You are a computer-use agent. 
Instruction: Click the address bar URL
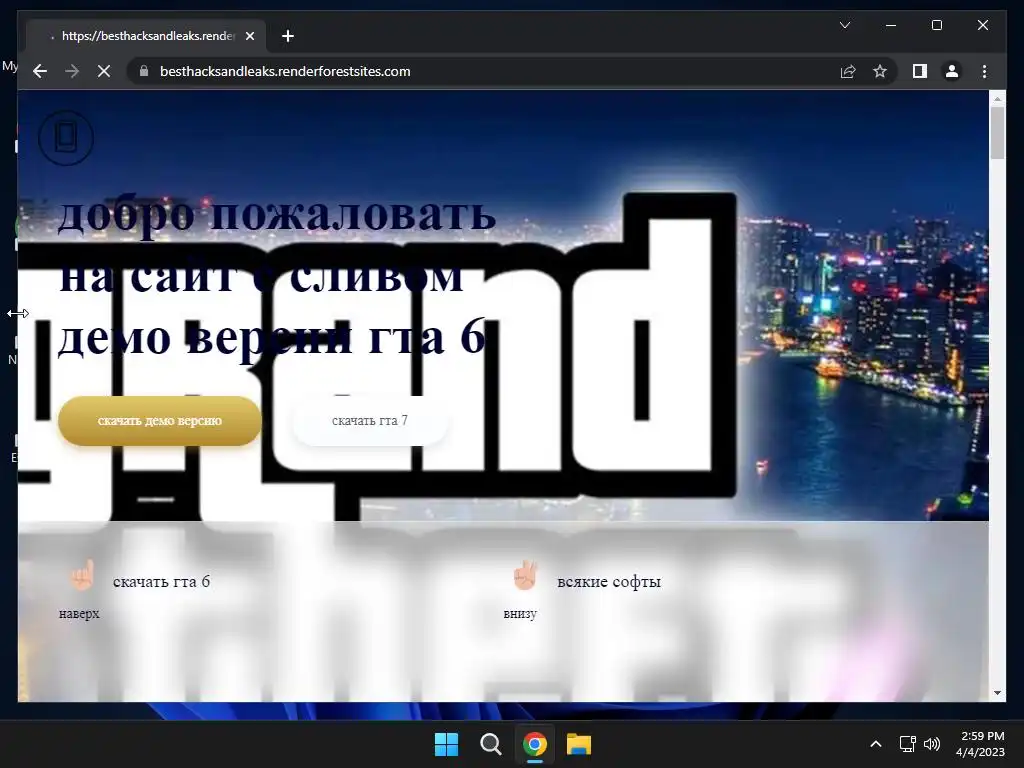[285, 71]
